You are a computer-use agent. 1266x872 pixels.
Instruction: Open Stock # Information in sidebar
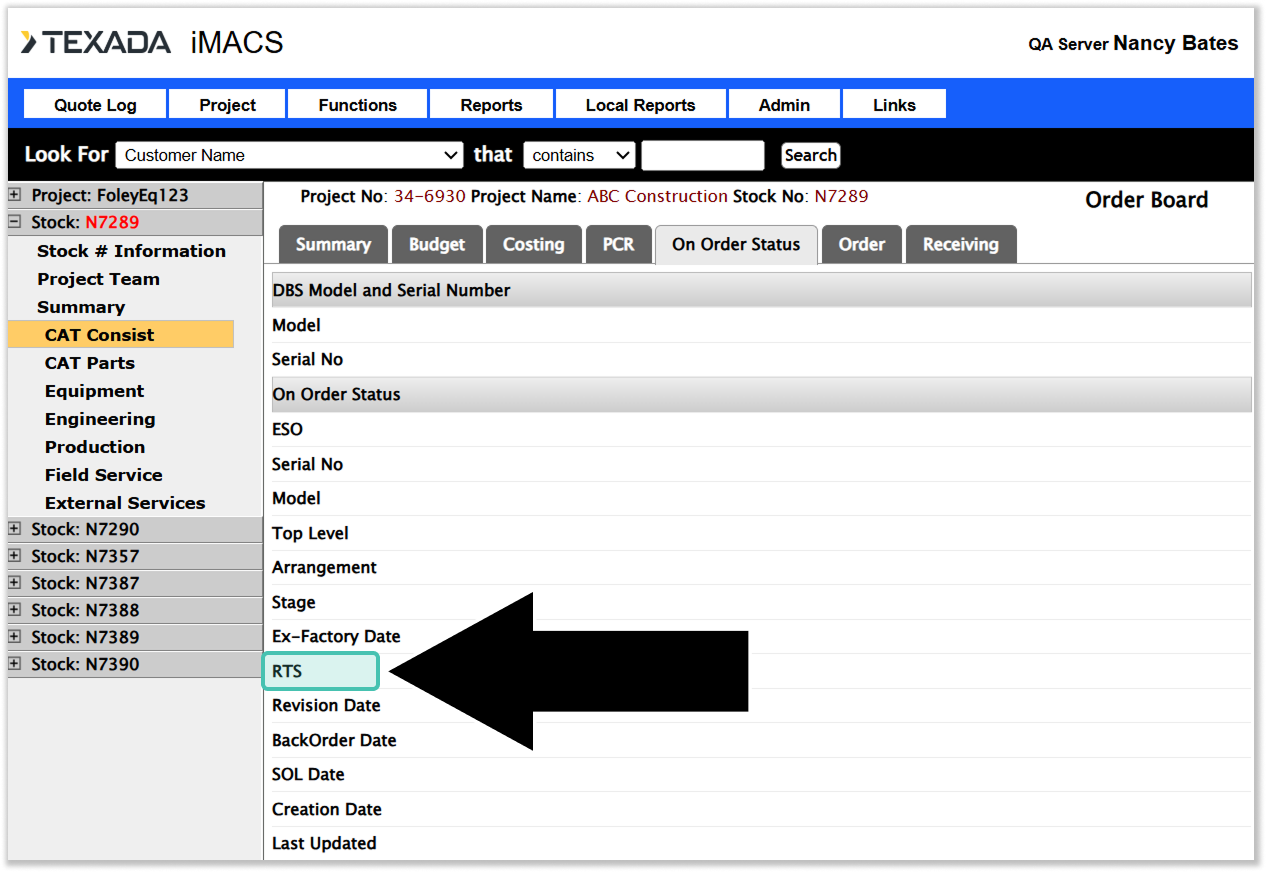131,251
